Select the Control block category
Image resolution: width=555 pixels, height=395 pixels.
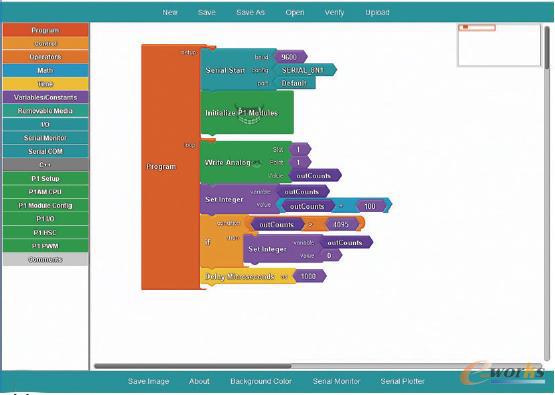[x=45, y=44]
